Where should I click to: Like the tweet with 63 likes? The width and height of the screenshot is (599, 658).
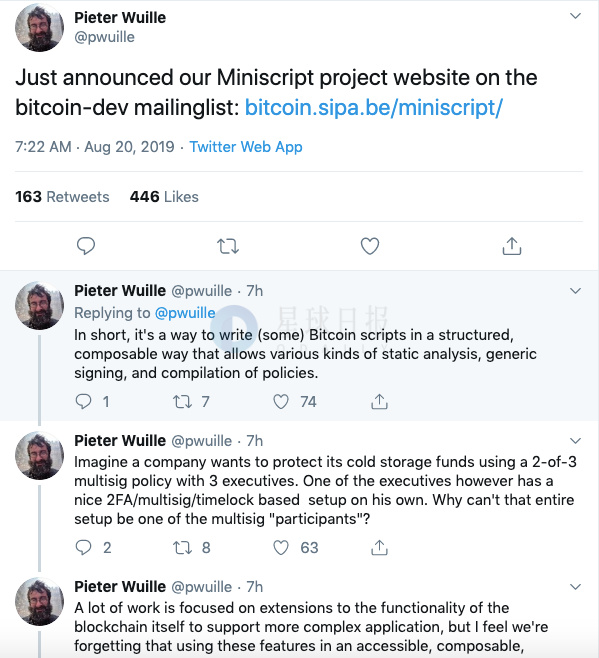pyautogui.click(x=281, y=548)
